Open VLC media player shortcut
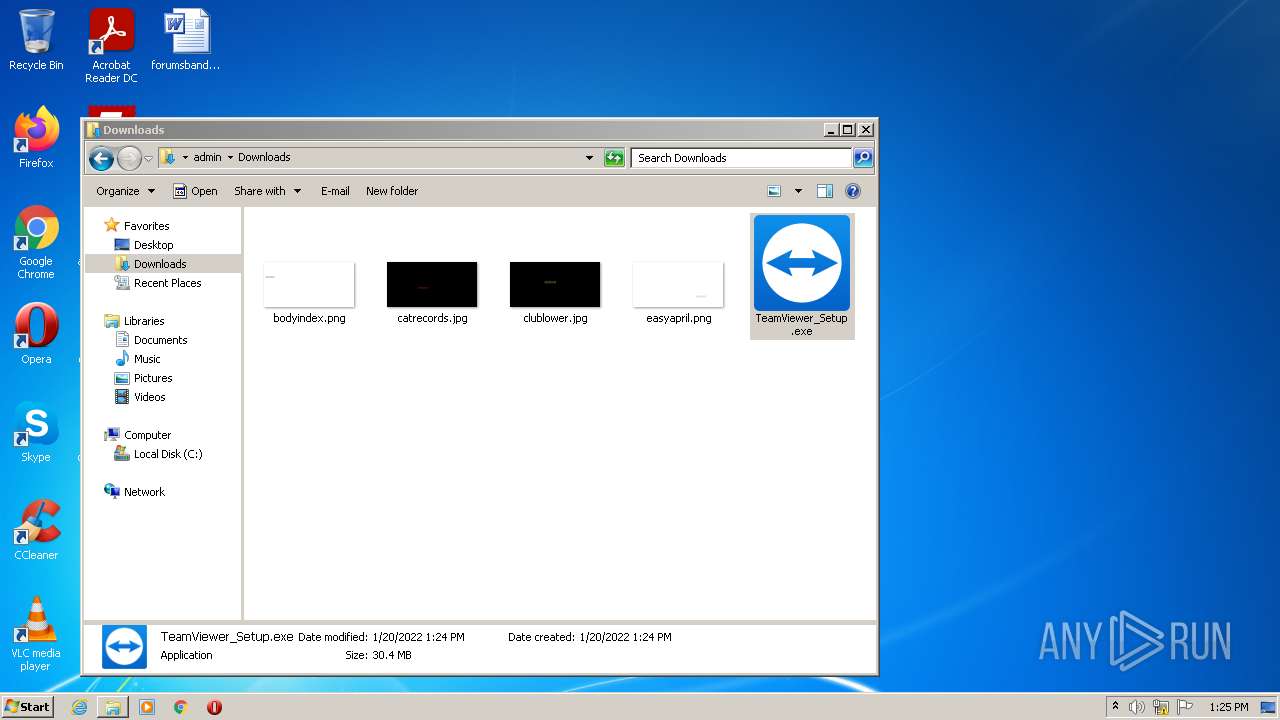1280x720 pixels. [x=36, y=634]
